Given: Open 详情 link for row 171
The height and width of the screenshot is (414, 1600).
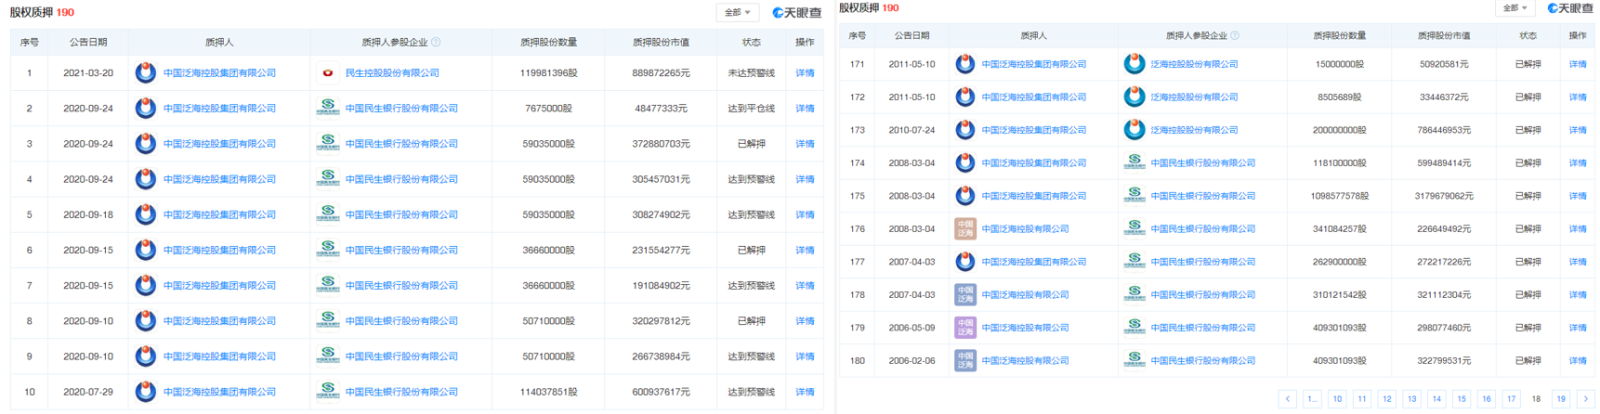Looking at the screenshot, I should coord(1578,64).
